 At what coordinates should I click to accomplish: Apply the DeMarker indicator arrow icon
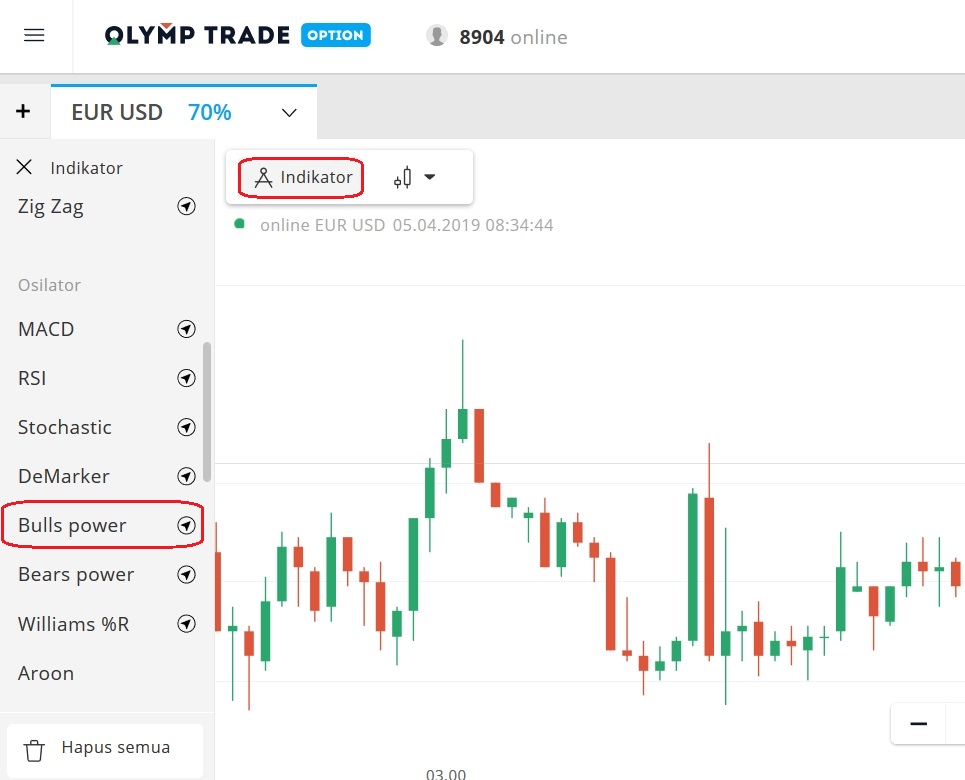point(186,476)
